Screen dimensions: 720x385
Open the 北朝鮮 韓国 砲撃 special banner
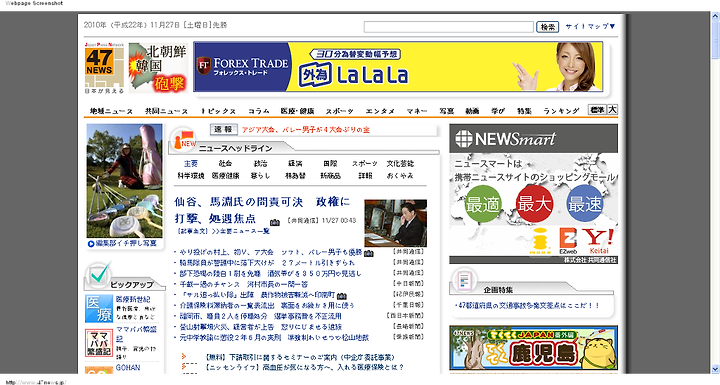158,68
